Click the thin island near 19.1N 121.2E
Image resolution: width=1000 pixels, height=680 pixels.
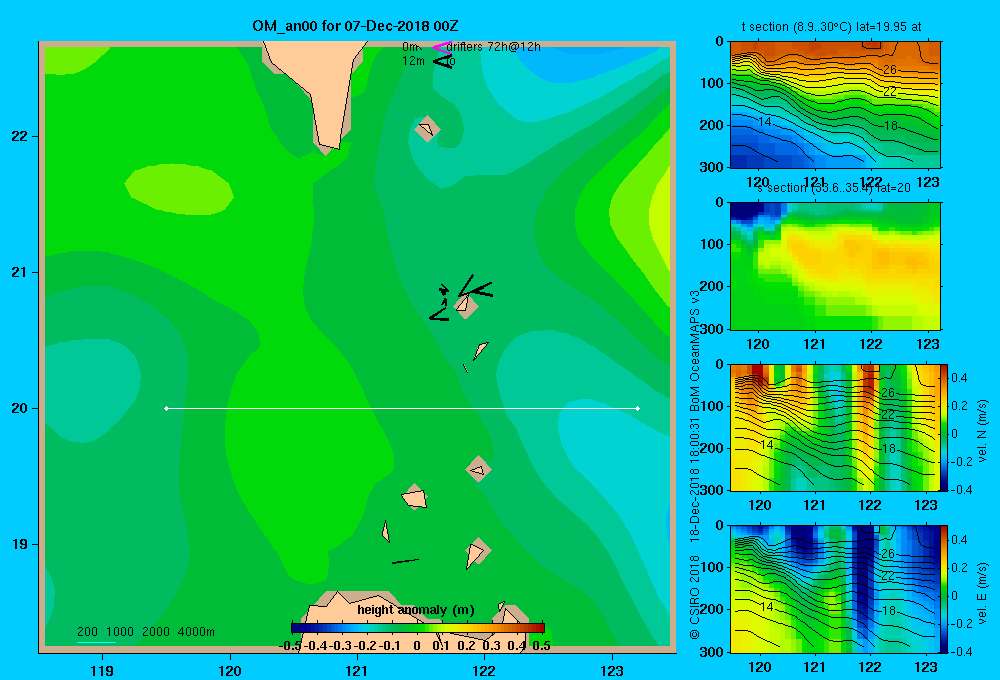(386, 531)
